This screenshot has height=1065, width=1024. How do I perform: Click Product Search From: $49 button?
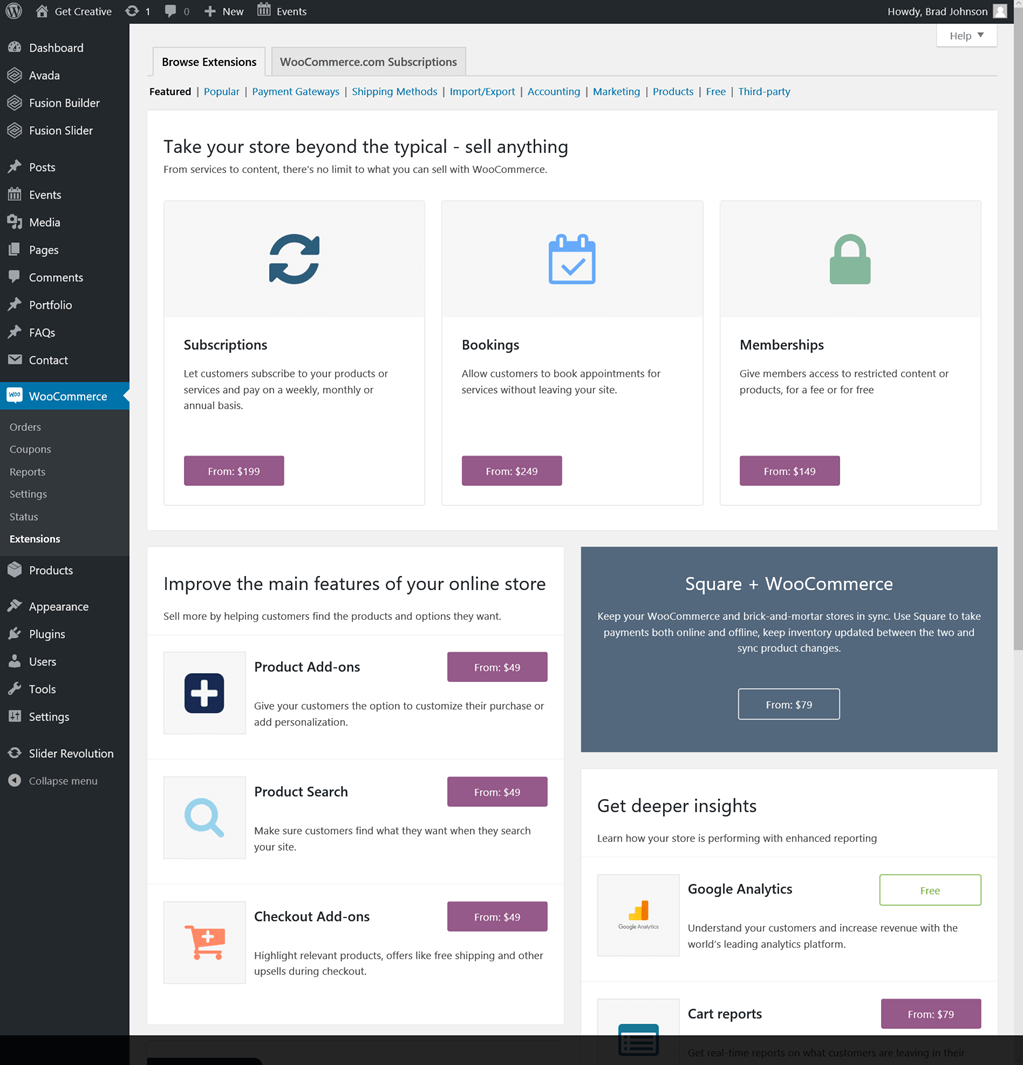497,792
